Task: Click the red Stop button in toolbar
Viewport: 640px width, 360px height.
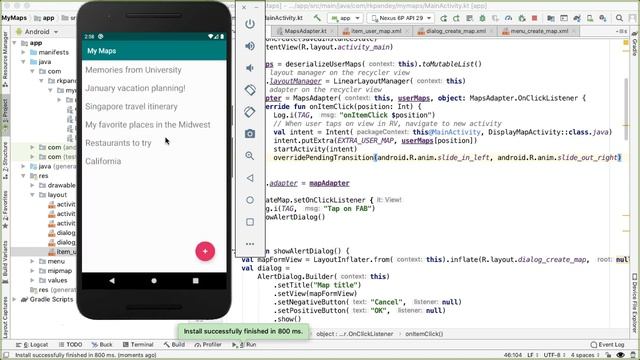Action: [x=534, y=18]
